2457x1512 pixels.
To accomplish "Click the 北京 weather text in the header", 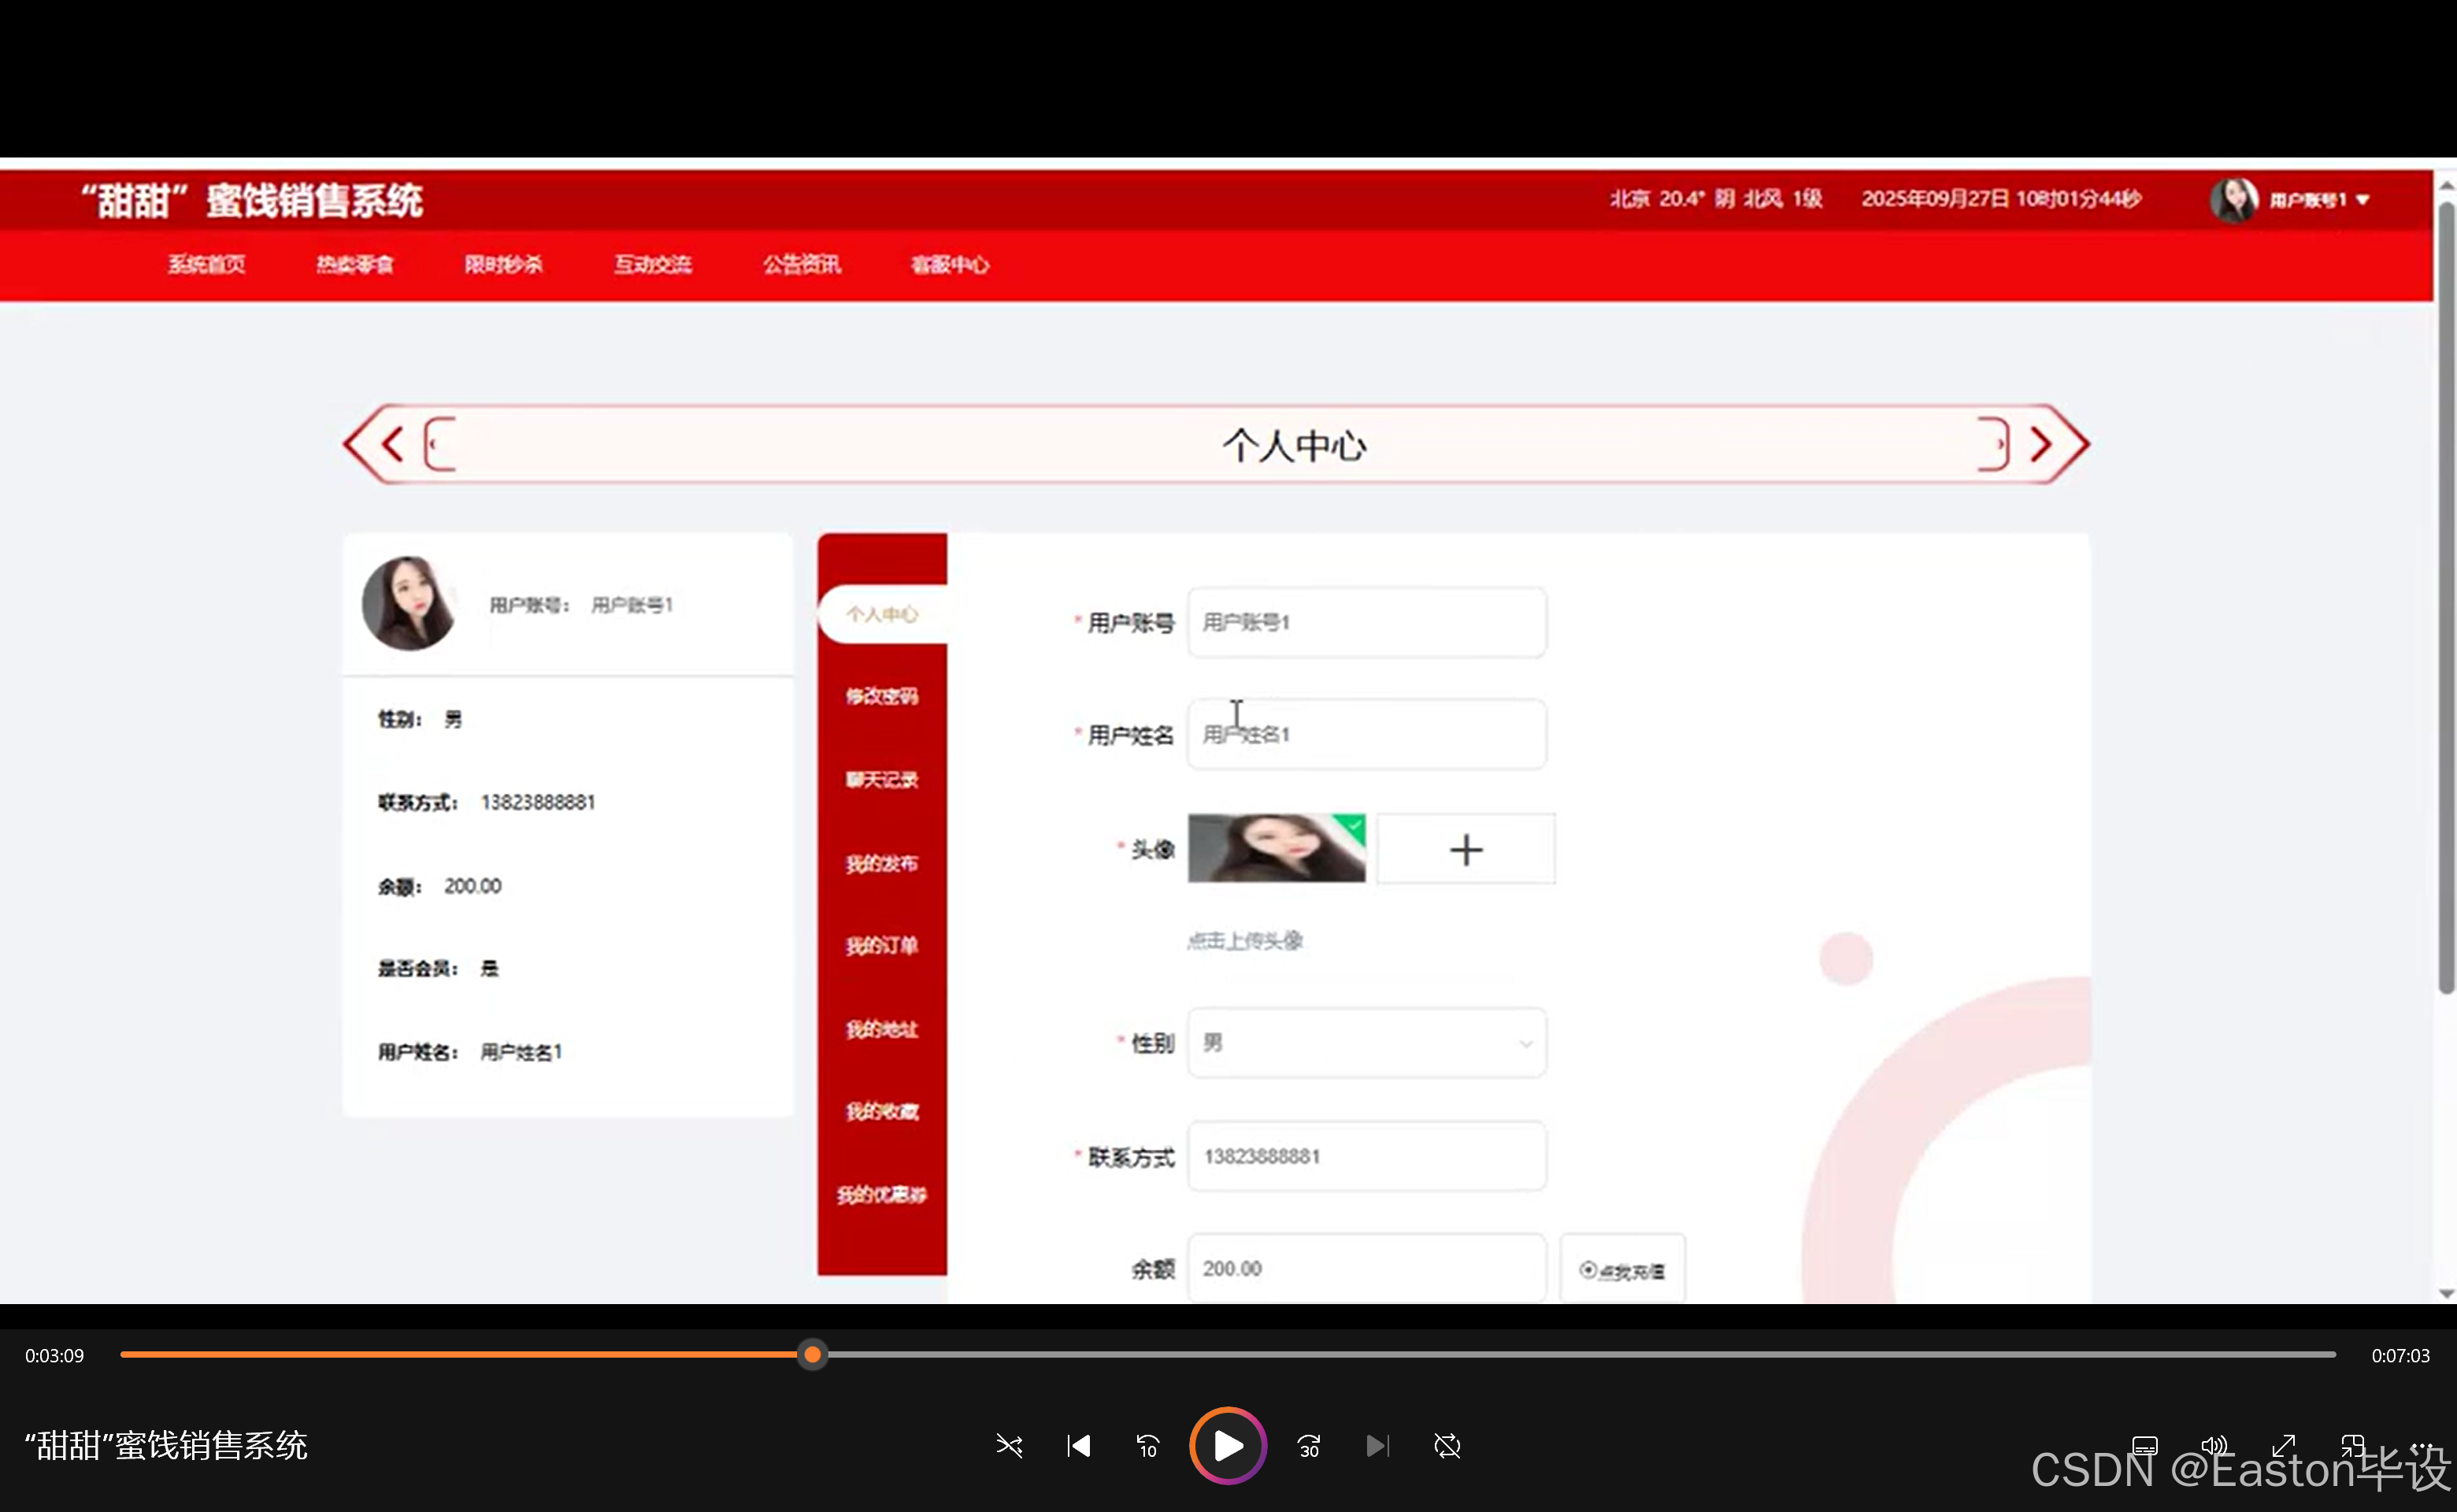I will pos(1716,199).
